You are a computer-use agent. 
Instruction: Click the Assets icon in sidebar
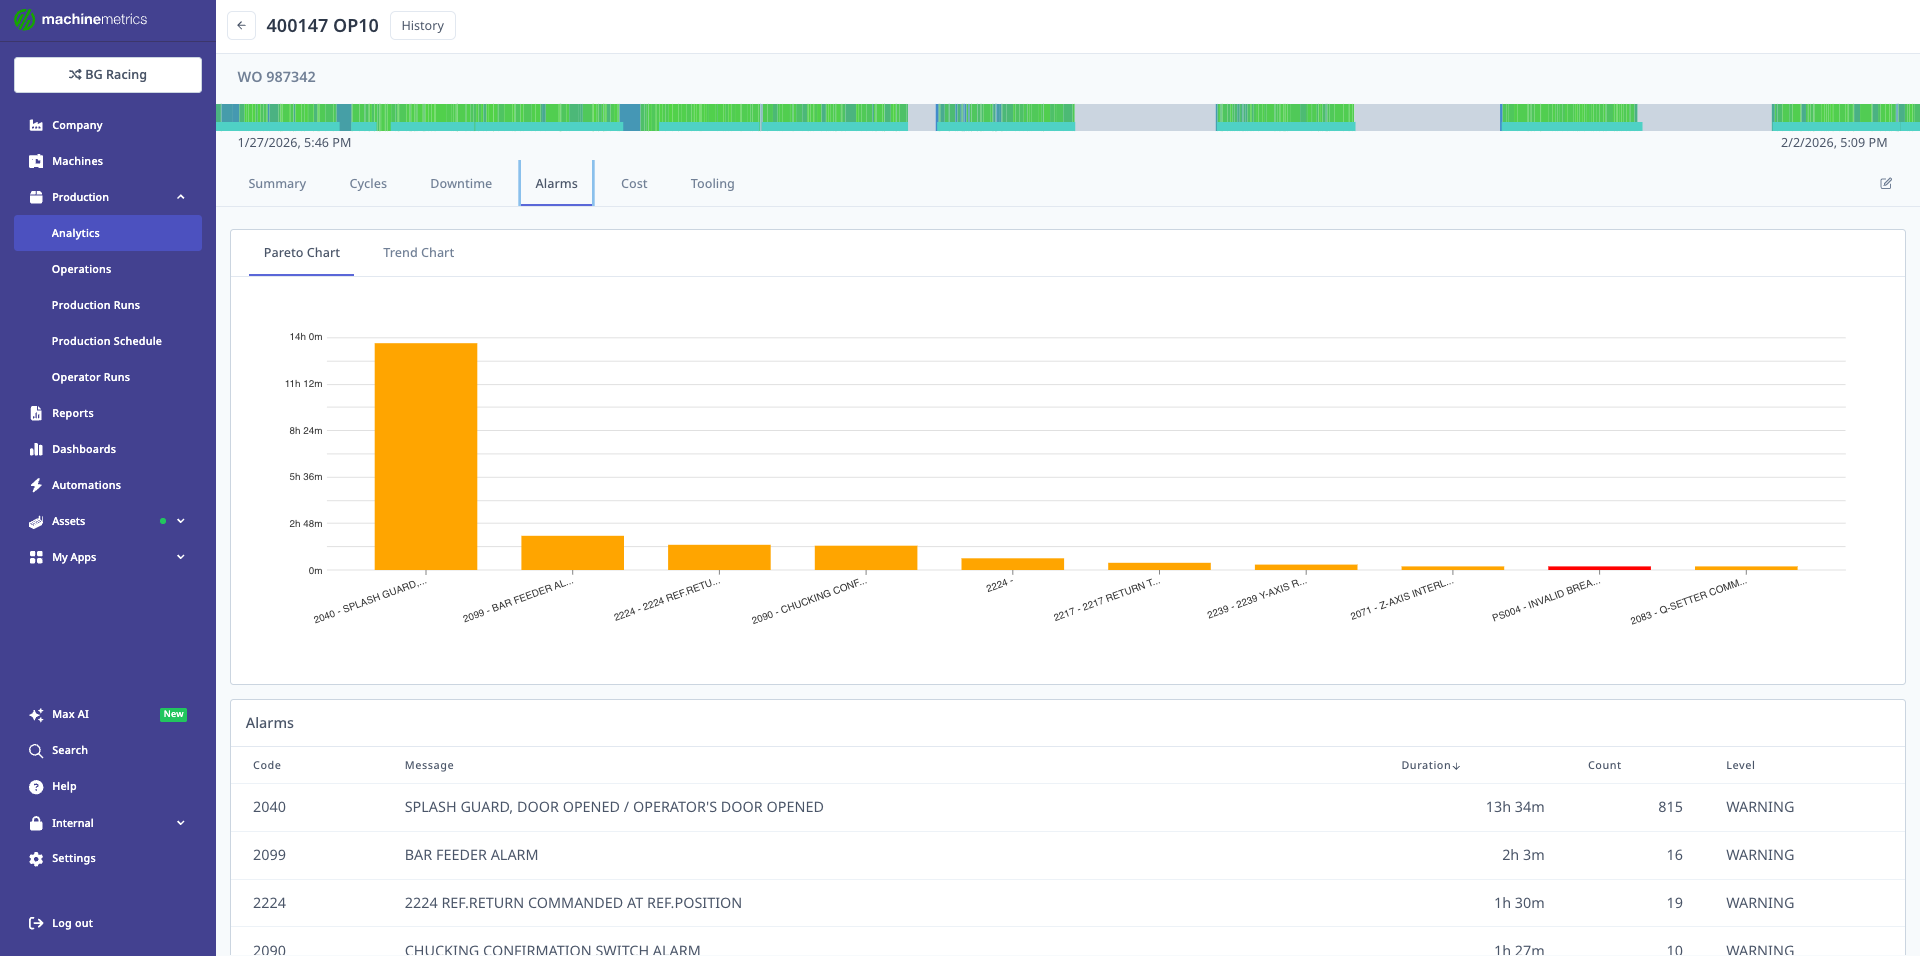point(35,520)
